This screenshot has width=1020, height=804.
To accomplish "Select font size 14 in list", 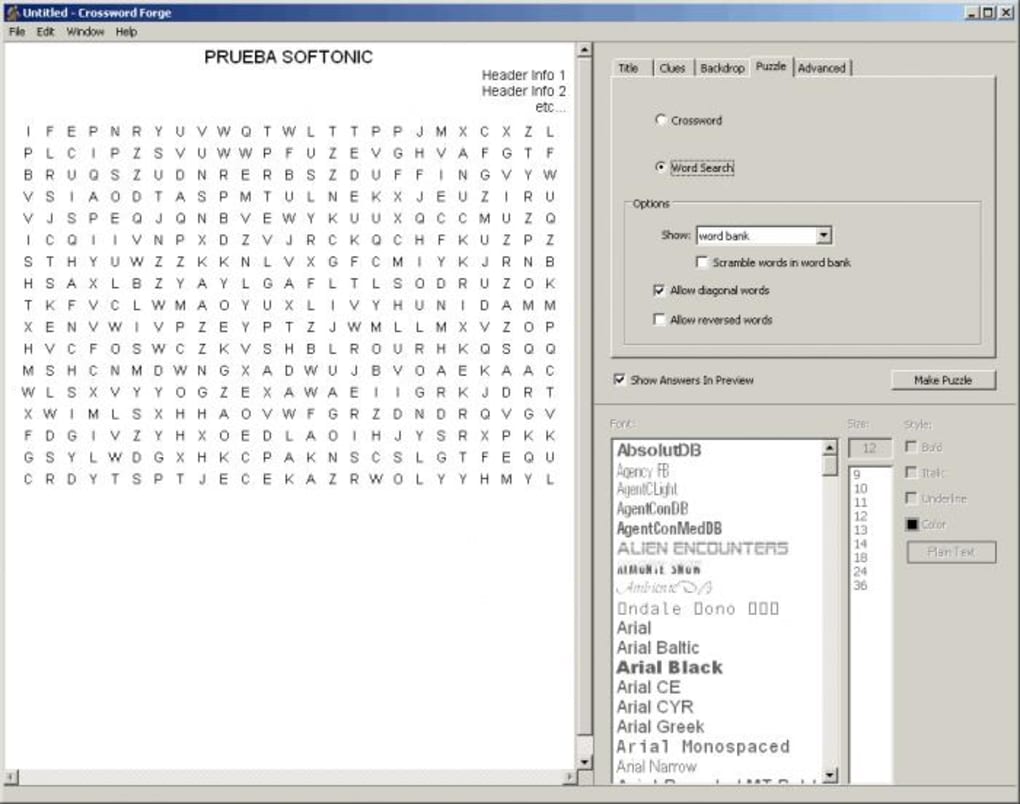I will point(860,544).
